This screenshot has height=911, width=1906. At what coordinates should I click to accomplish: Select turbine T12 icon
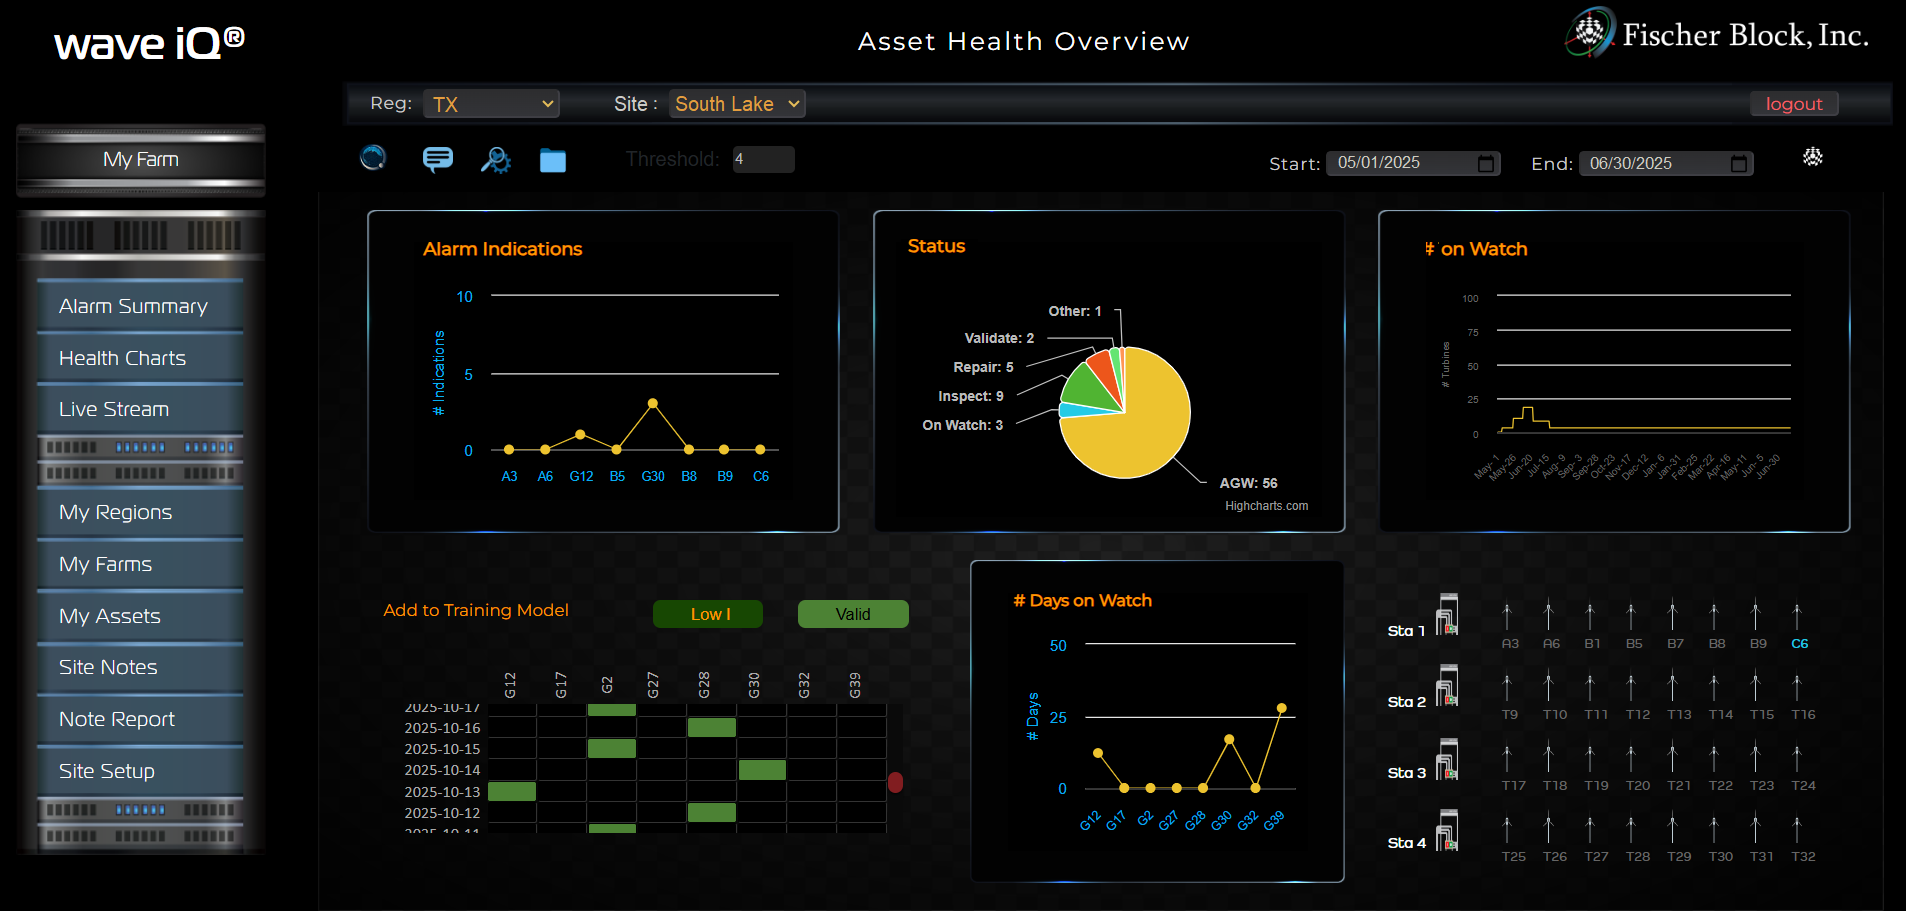tap(1631, 687)
